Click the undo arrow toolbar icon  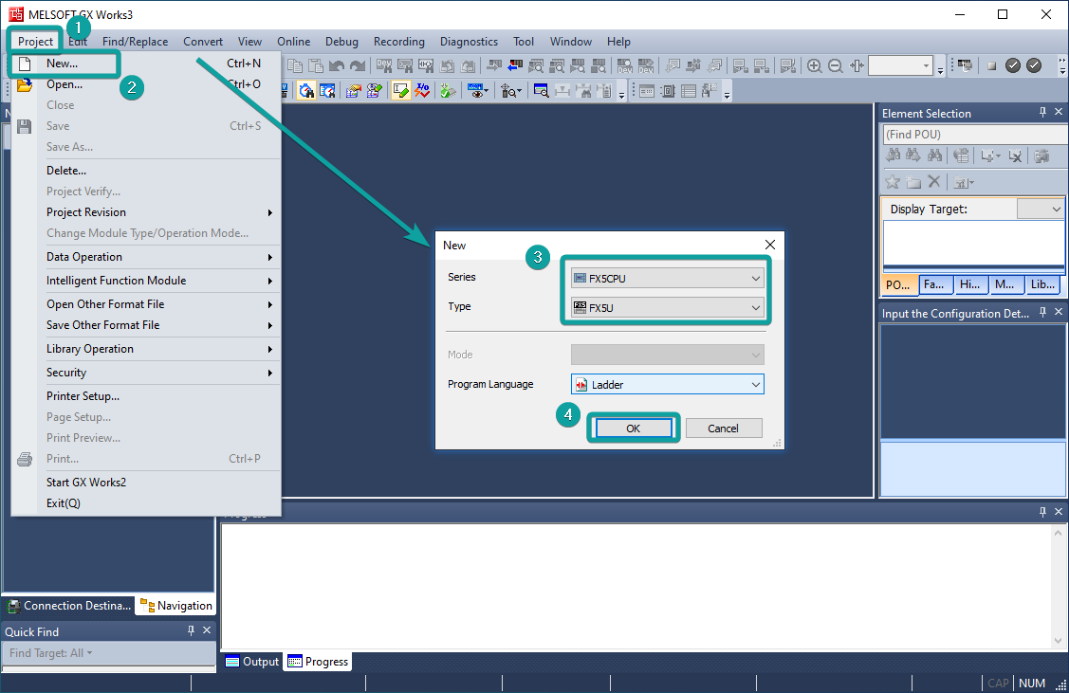[x=337, y=66]
